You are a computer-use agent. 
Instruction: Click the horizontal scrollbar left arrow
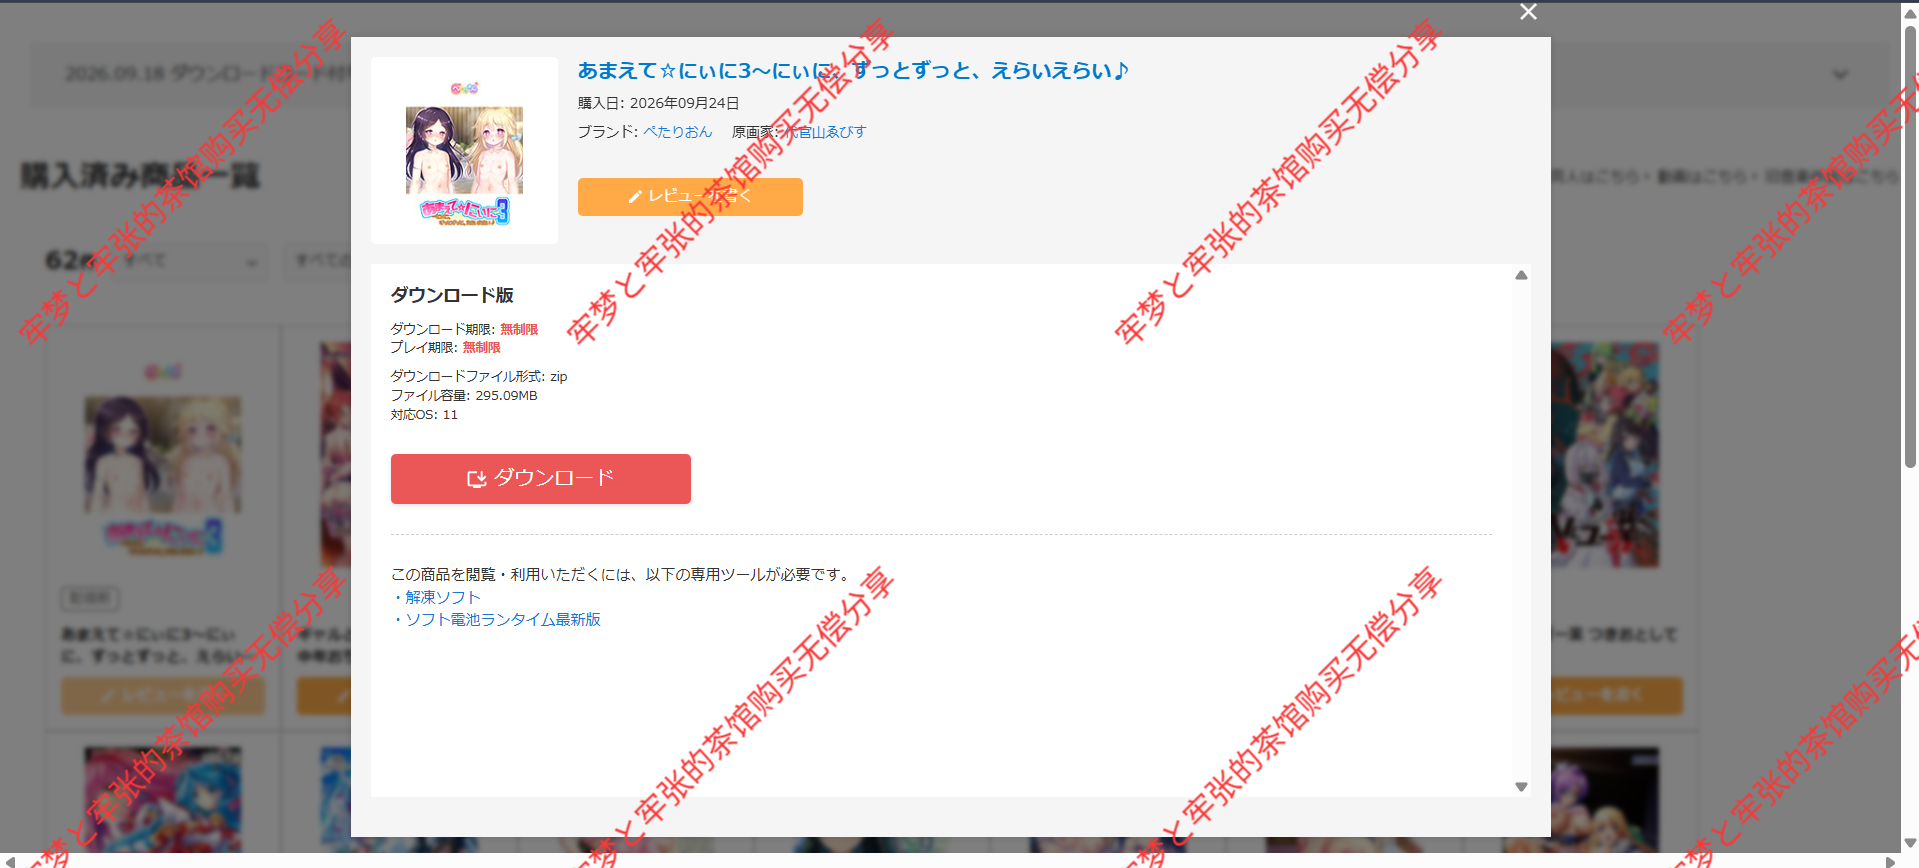[x=8, y=861]
